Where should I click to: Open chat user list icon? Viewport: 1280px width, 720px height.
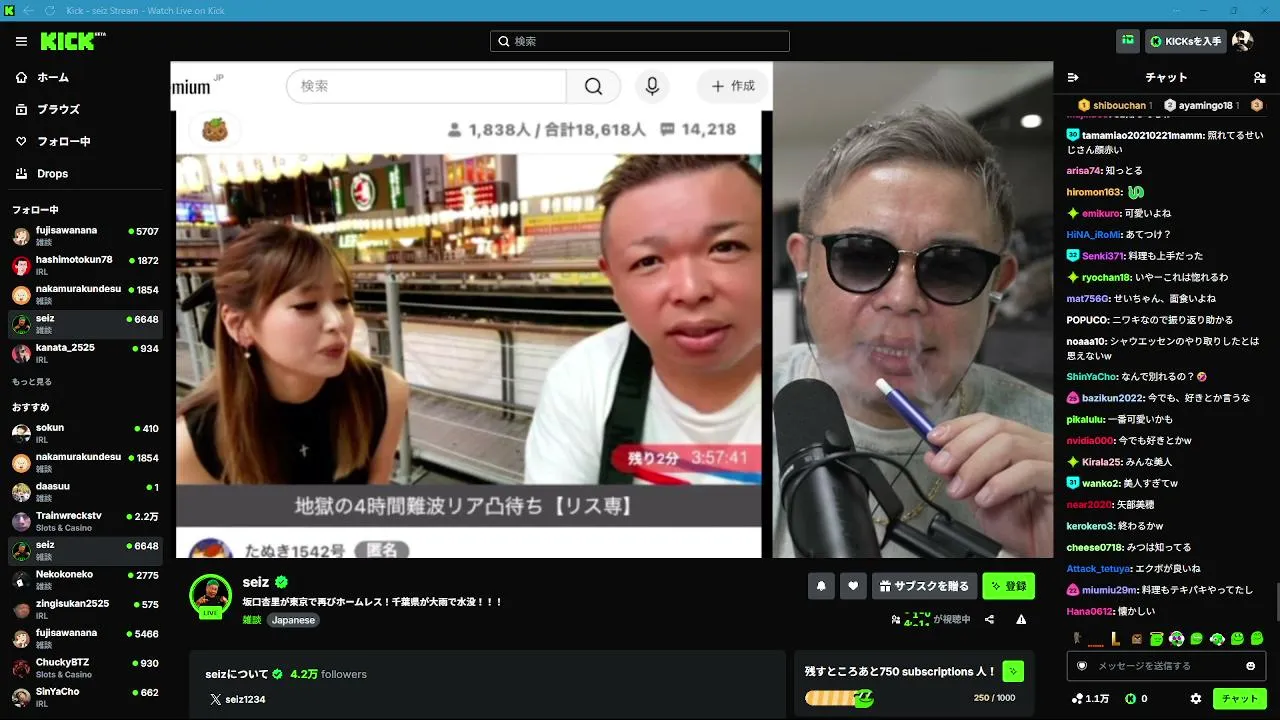click(x=1259, y=77)
